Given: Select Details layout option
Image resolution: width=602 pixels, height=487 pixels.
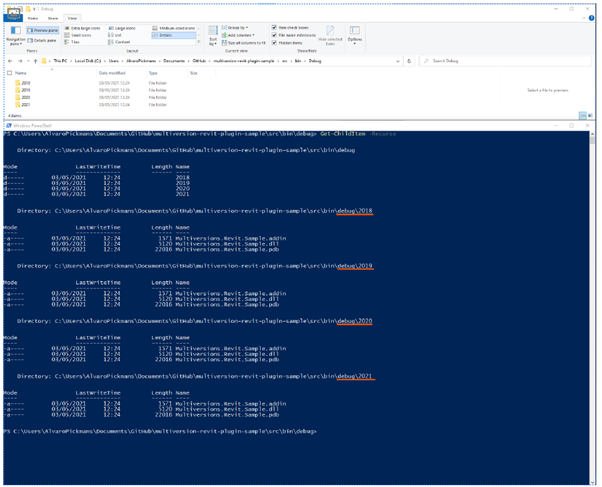Looking at the screenshot, I should point(174,35).
